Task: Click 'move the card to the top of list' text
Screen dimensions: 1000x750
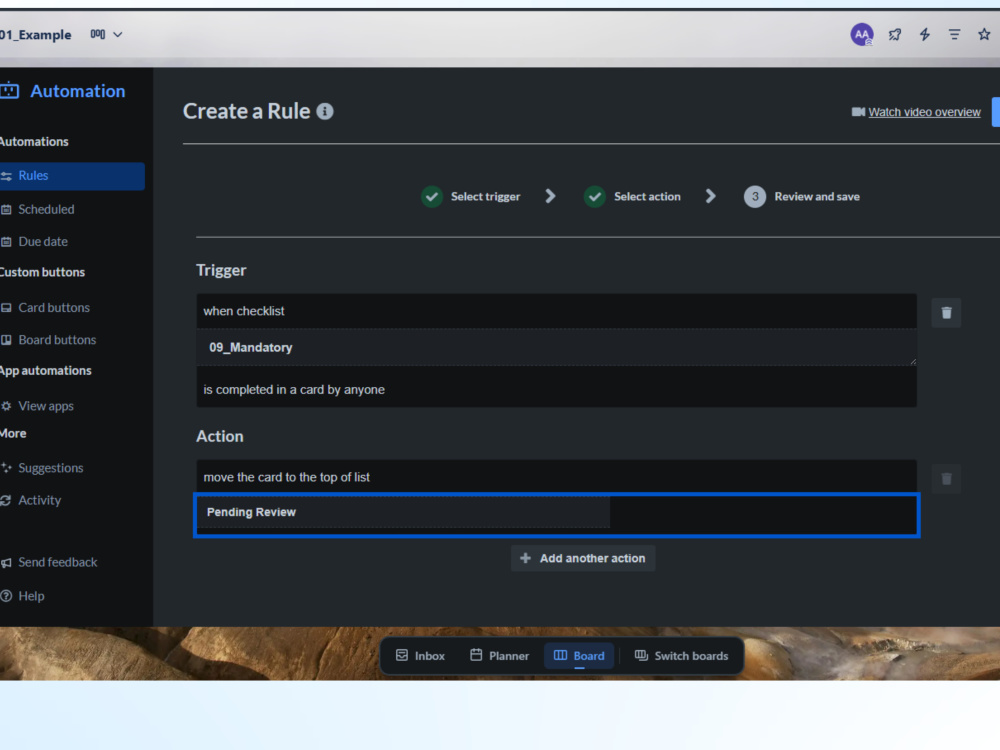Action: click(x=286, y=477)
